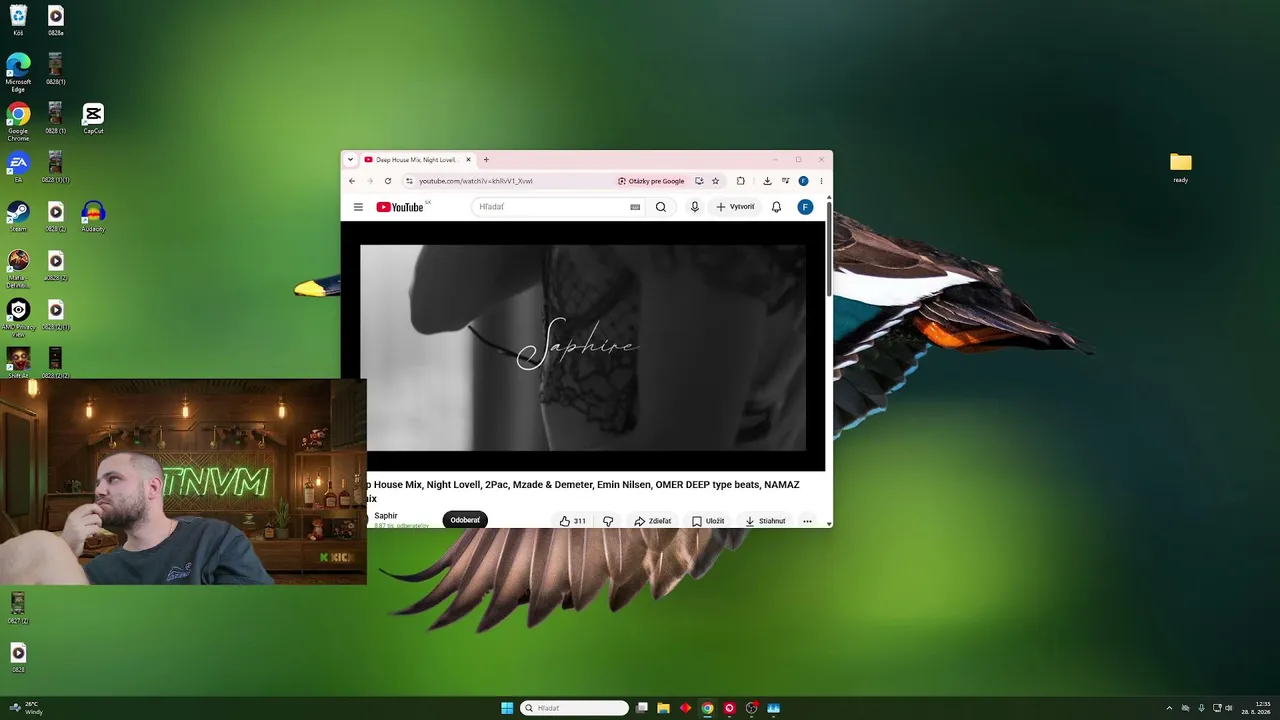Install the app via address bar icon
1280x720 pixels.
(x=699, y=181)
